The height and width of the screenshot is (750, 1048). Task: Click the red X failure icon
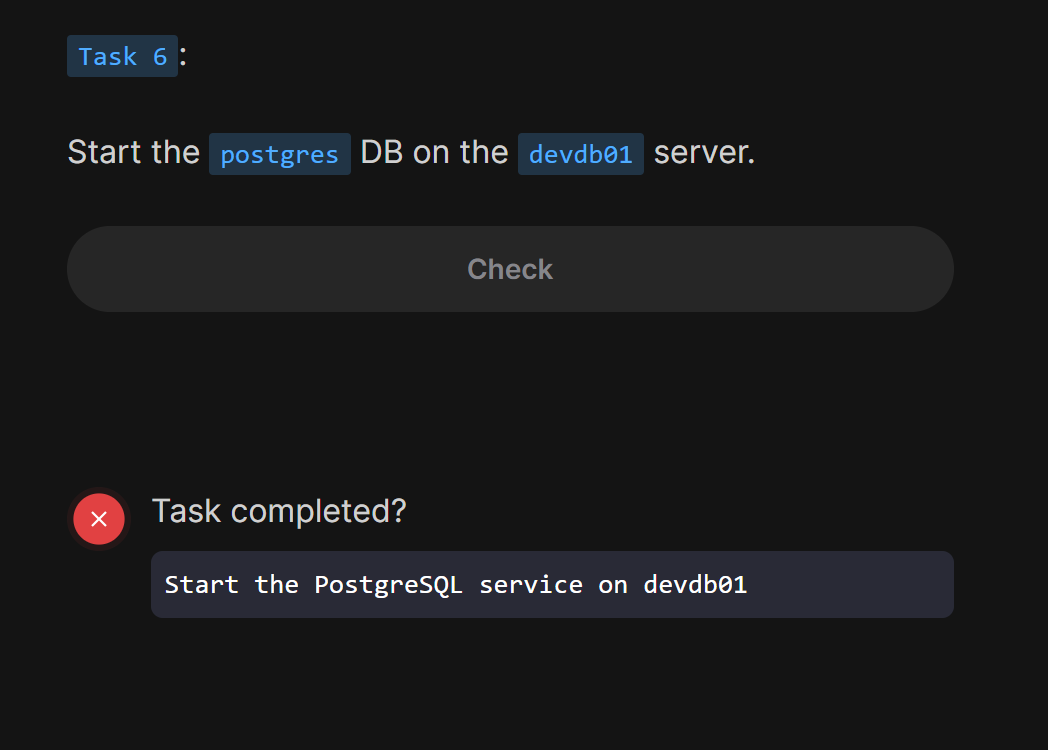click(x=99, y=519)
